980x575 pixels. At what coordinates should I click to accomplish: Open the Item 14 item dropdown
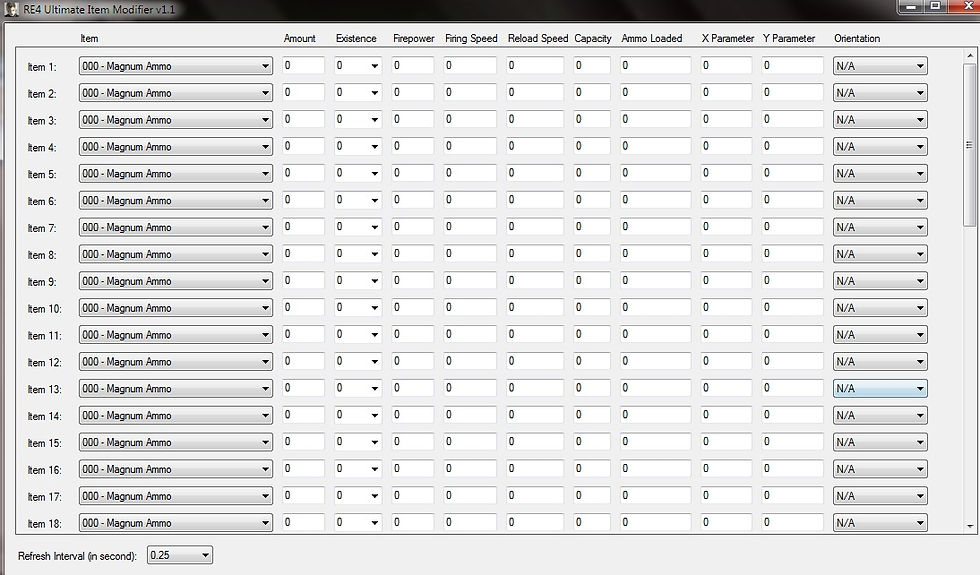176,415
